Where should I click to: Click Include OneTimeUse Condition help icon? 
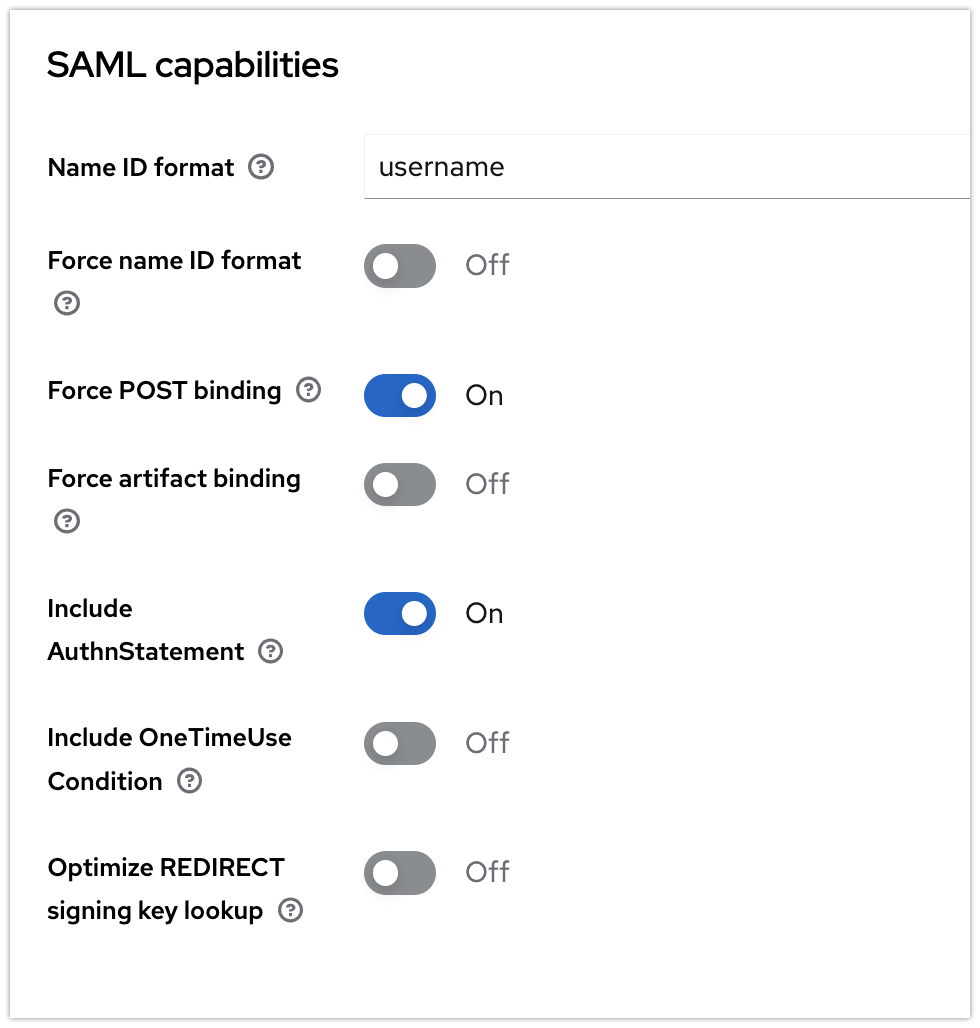pyautogui.click(x=189, y=781)
